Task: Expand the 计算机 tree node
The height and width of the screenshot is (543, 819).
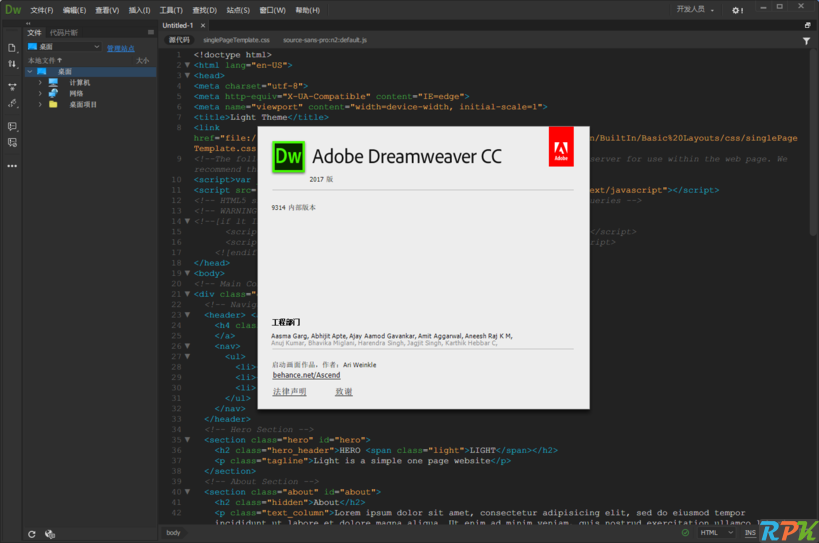Action: 40,82
